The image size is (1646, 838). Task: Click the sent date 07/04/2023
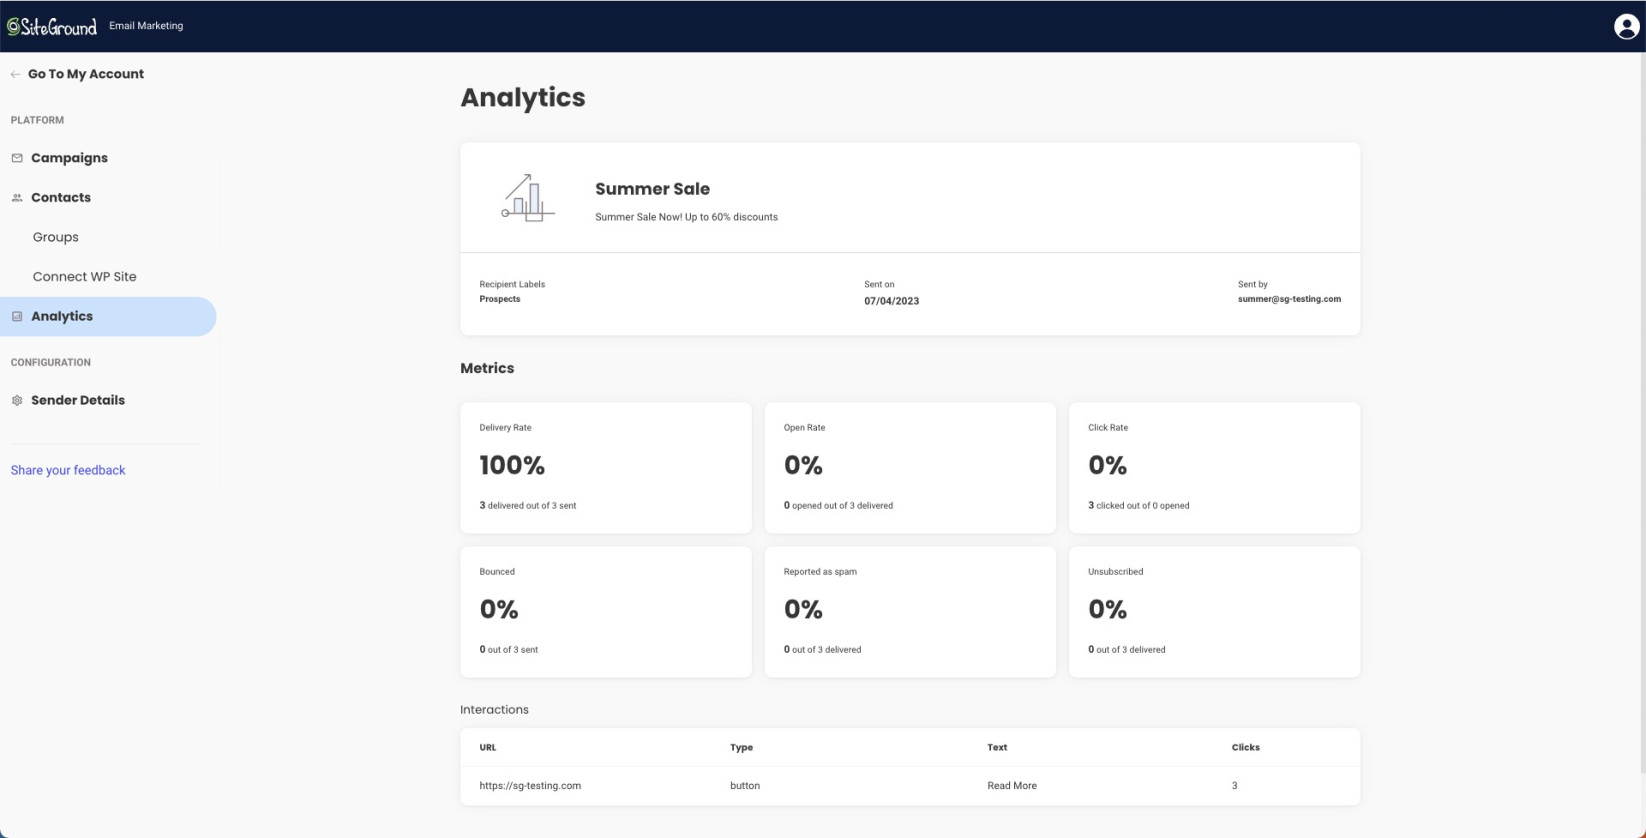point(892,301)
